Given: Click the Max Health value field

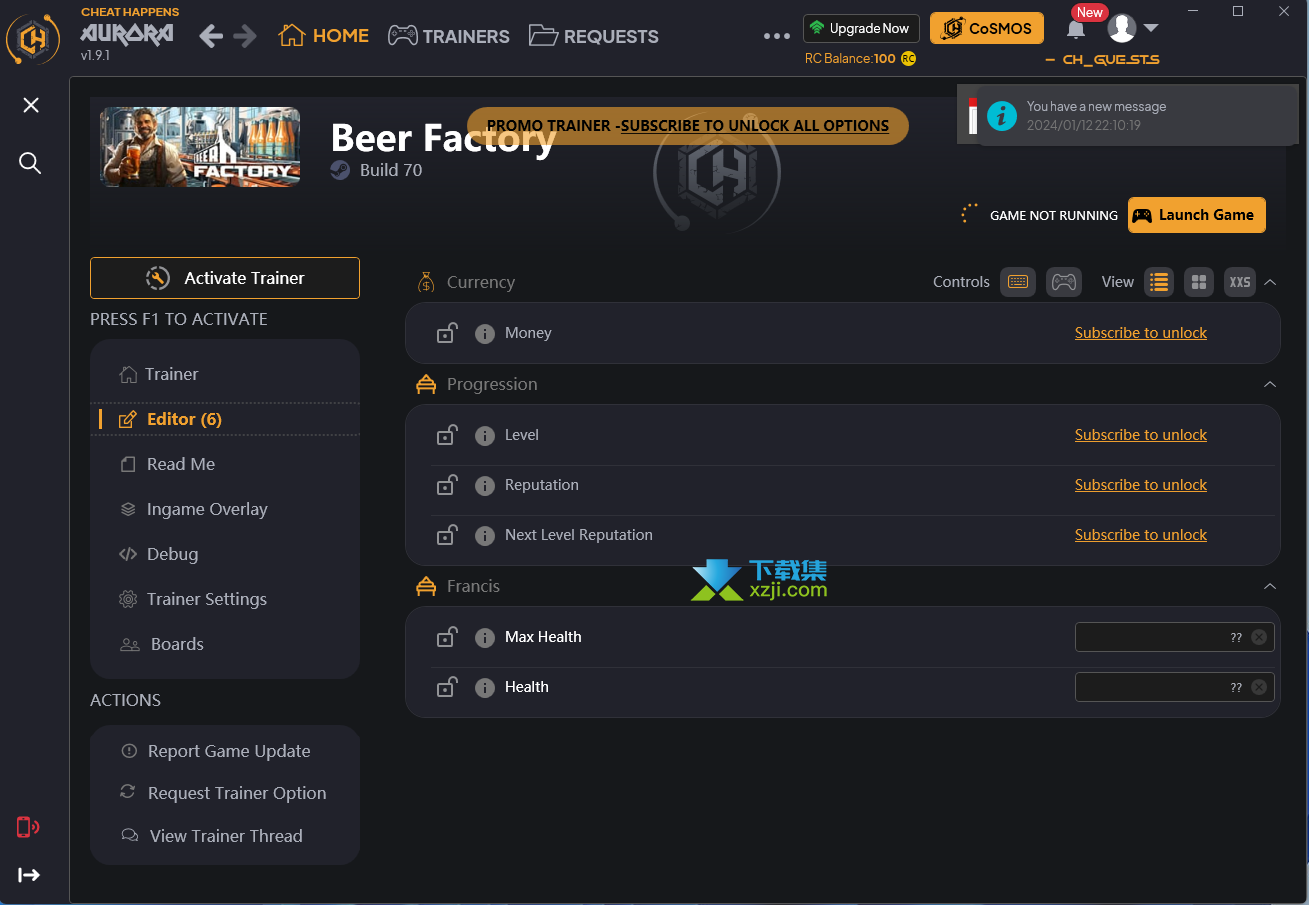Looking at the screenshot, I should (x=1174, y=637).
